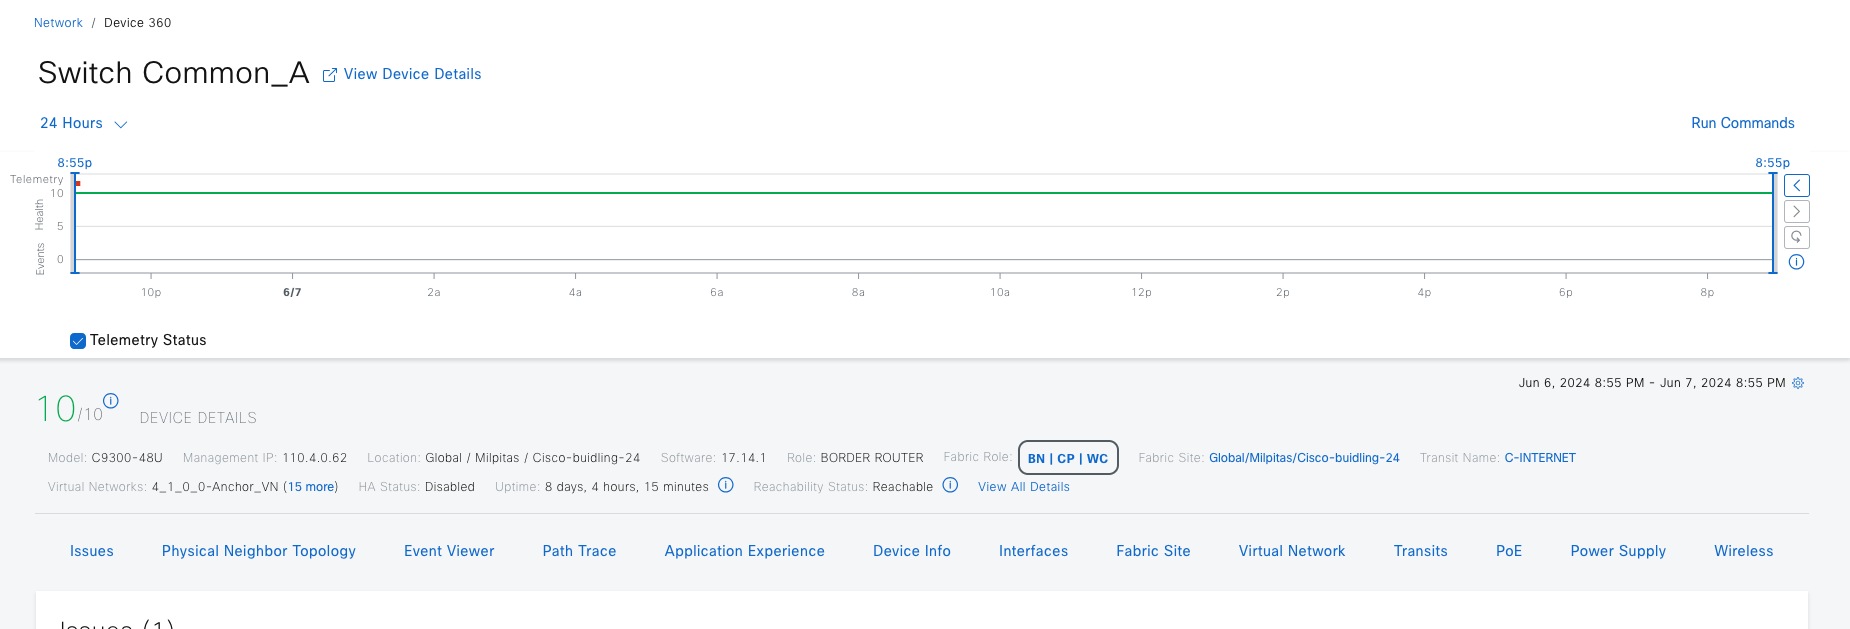Open the date range settings gear
The image size is (1850, 629).
(1798, 383)
